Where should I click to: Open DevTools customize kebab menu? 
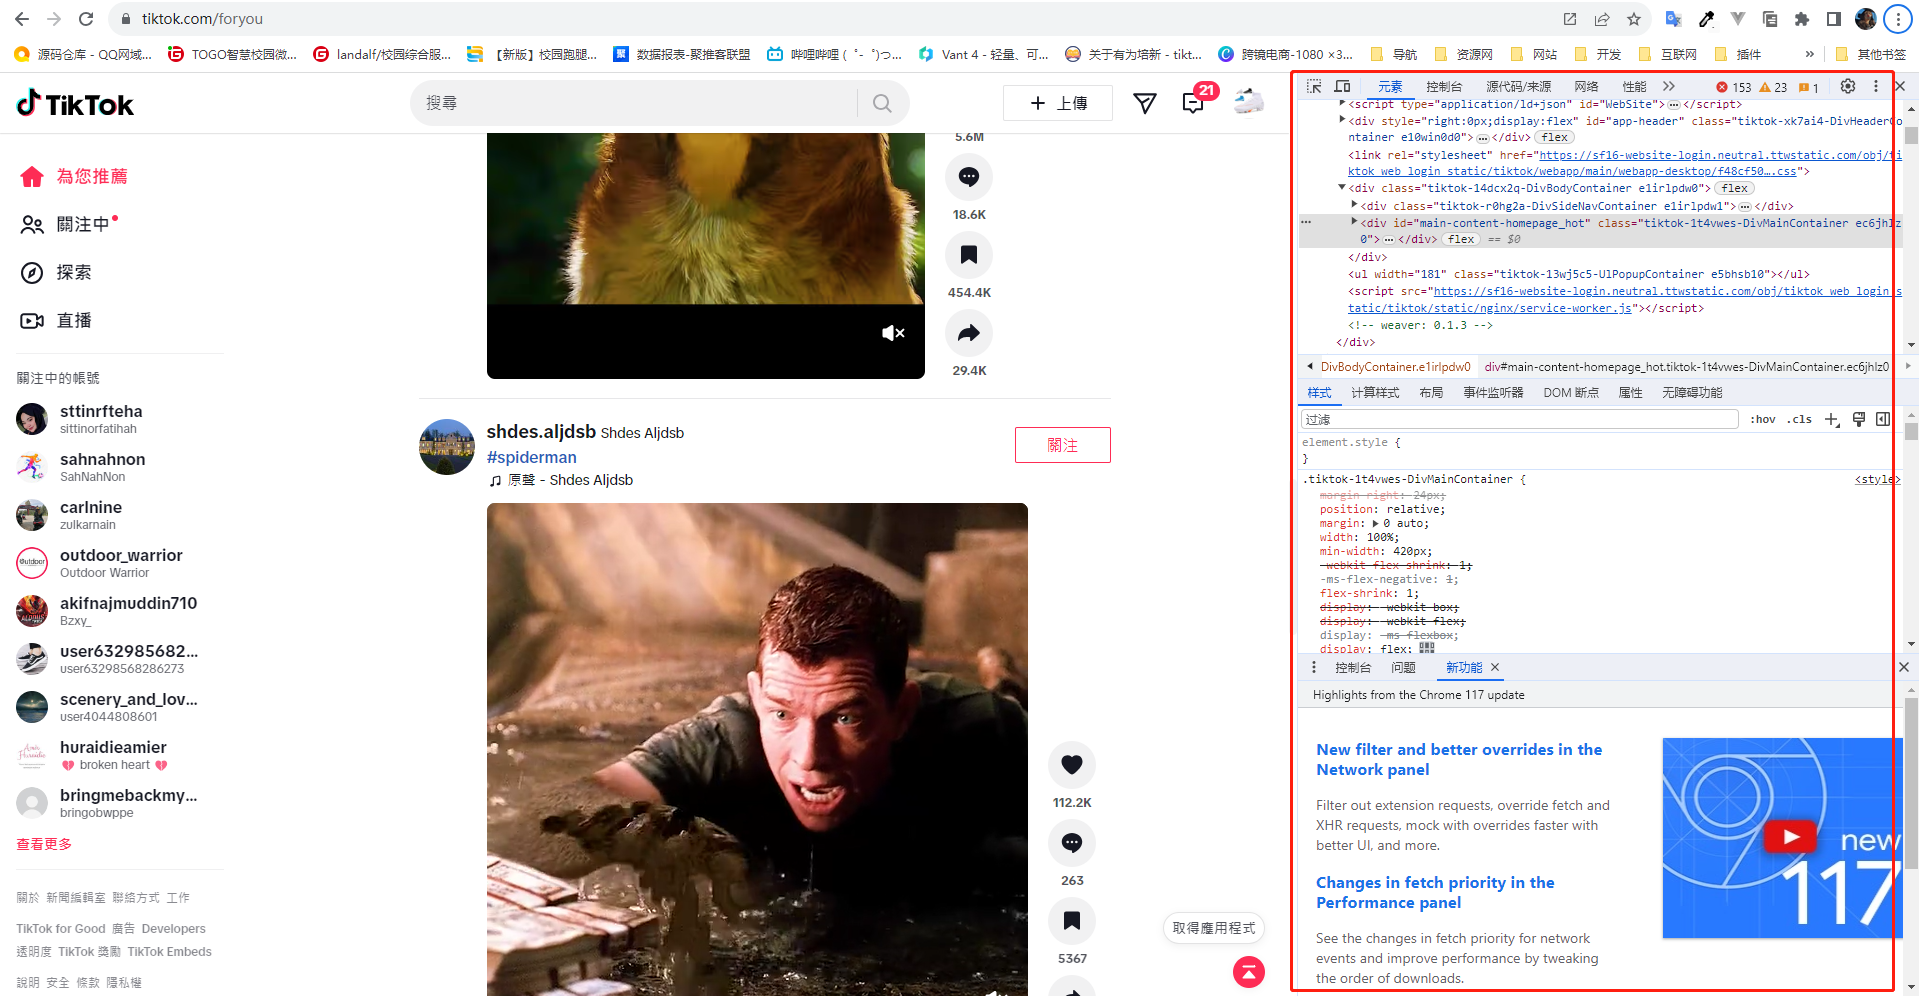coord(1876,86)
